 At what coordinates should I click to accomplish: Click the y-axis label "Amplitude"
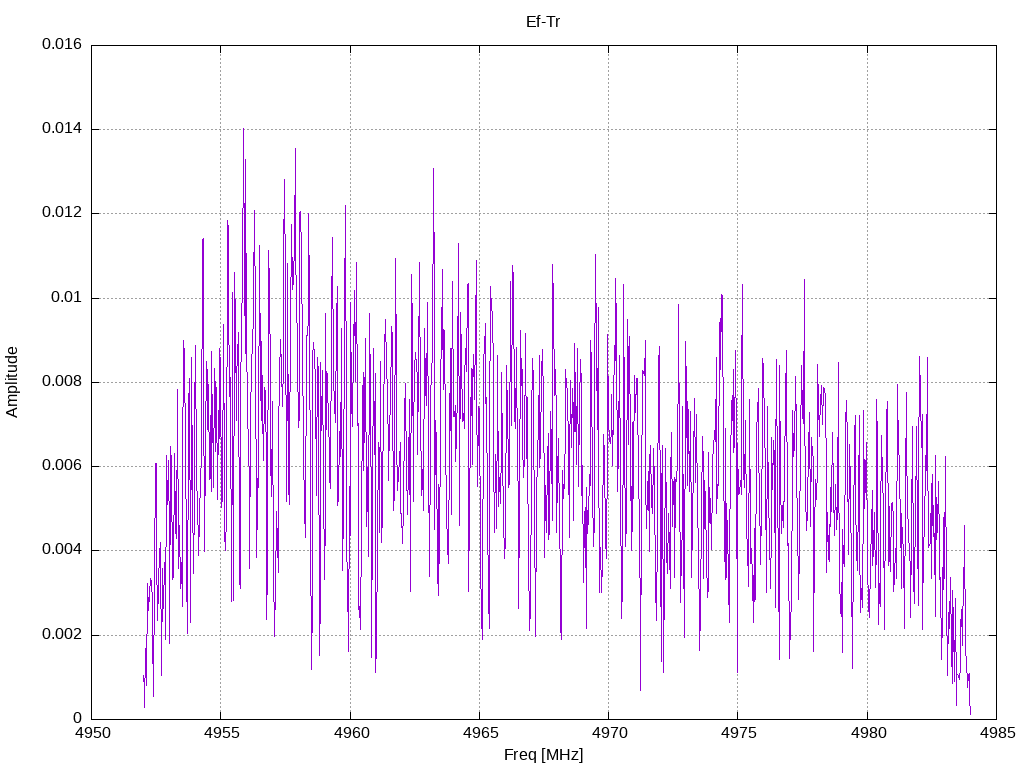[12, 382]
